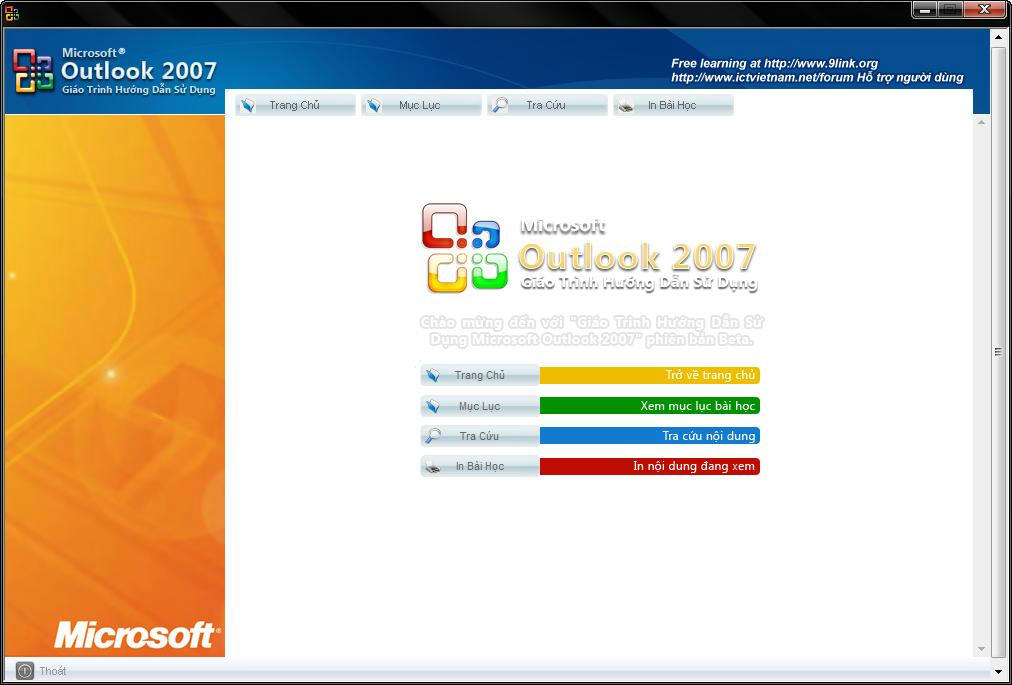
Task: Click the large Office logo in center content
Action: pyautogui.click(x=464, y=248)
